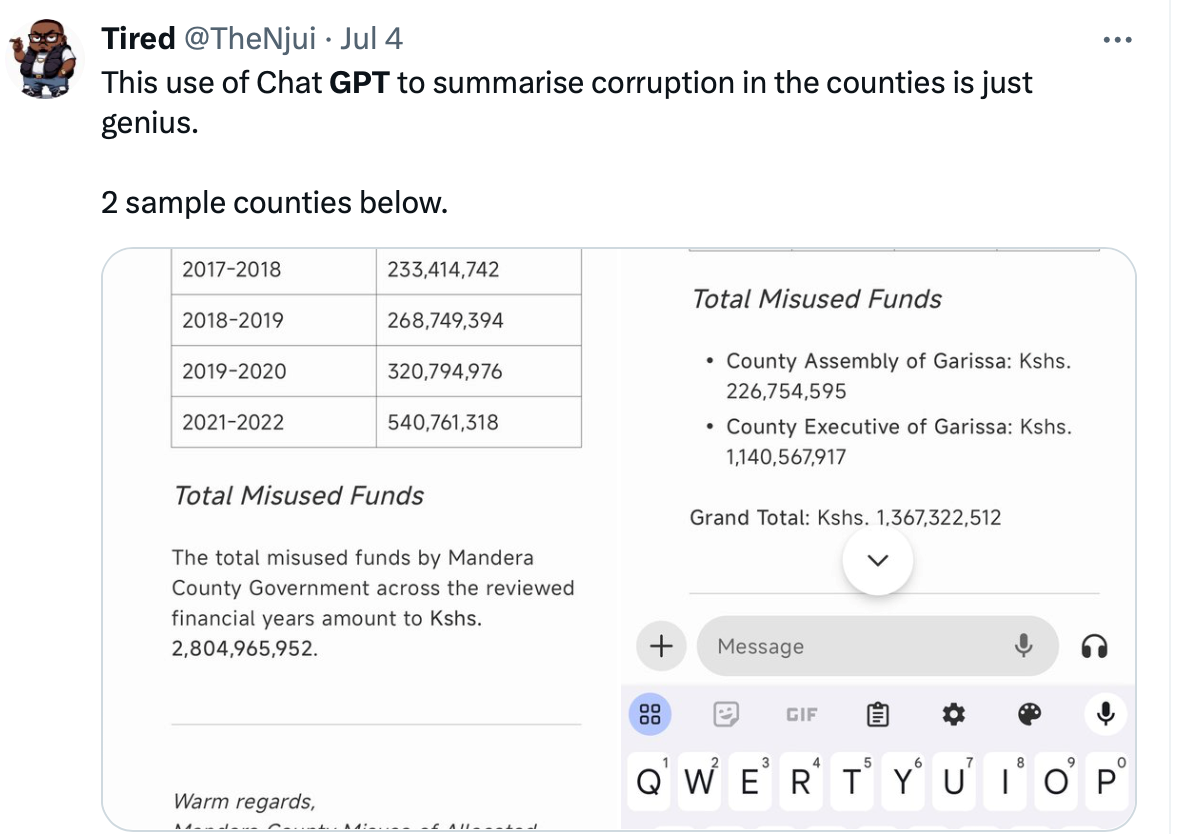Open the keyboard theme palette icon
This screenshot has width=1192, height=834.
coord(1029,714)
